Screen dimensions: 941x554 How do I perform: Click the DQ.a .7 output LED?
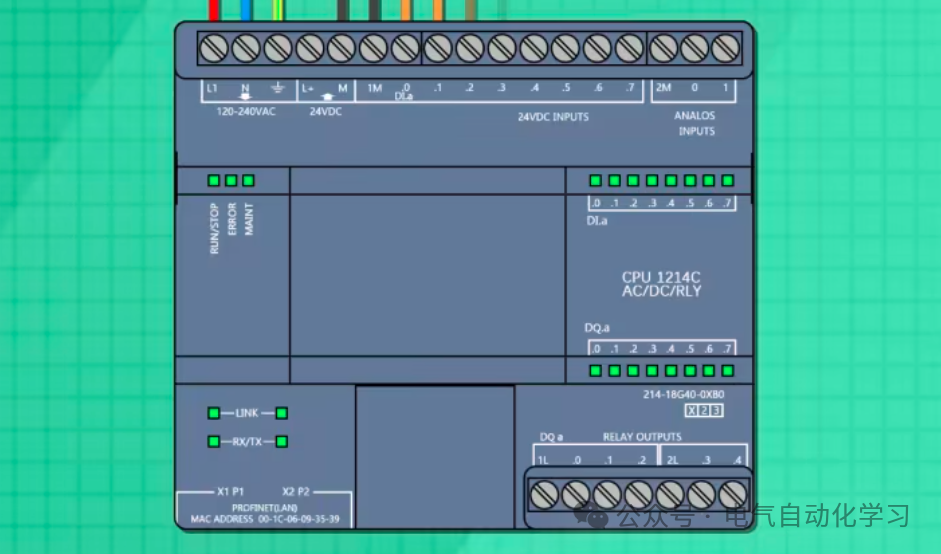[x=728, y=371]
